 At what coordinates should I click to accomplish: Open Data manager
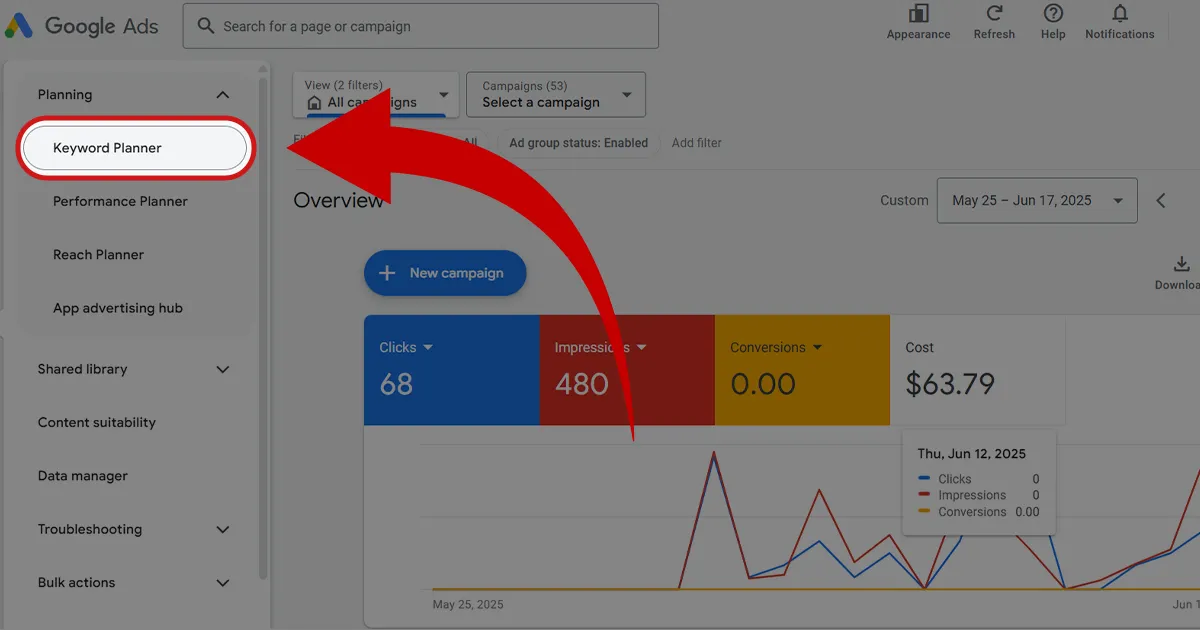83,476
